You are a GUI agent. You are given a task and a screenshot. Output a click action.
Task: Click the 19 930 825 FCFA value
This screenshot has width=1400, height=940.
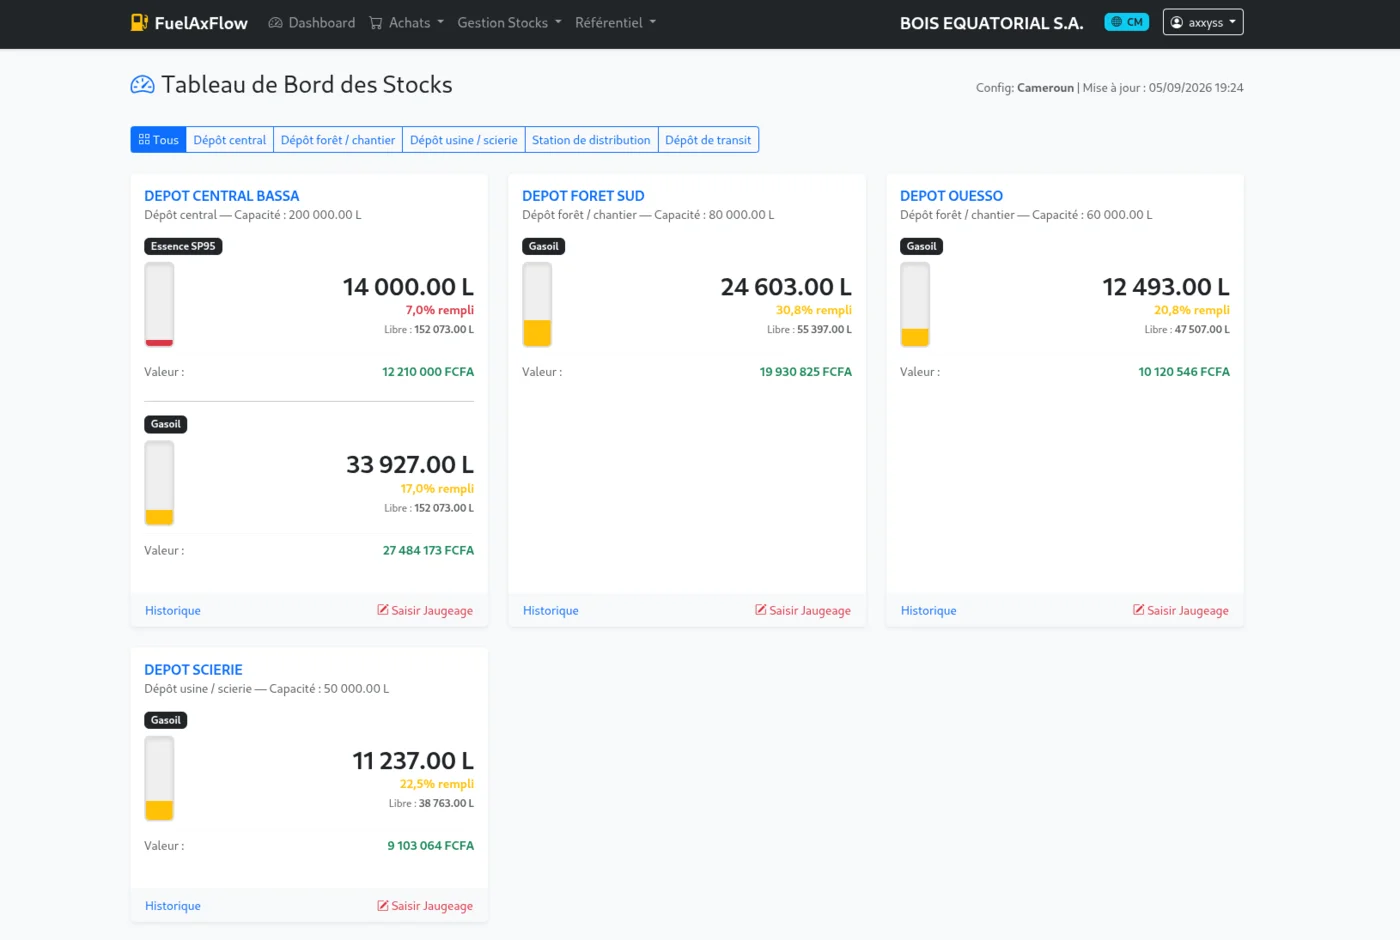(806, 372)
